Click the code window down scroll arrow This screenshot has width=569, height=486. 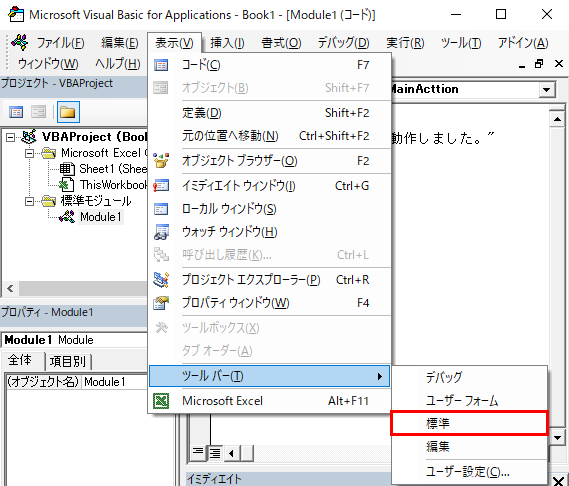557,437
